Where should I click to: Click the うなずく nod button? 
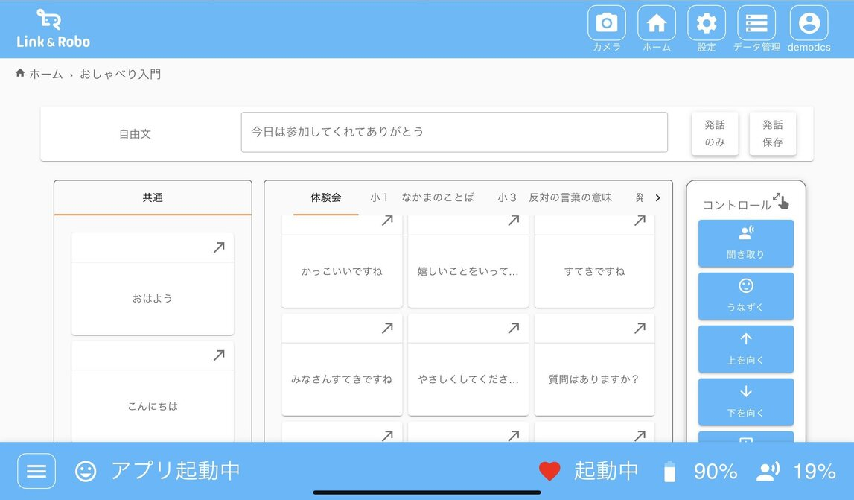[746, 296]
